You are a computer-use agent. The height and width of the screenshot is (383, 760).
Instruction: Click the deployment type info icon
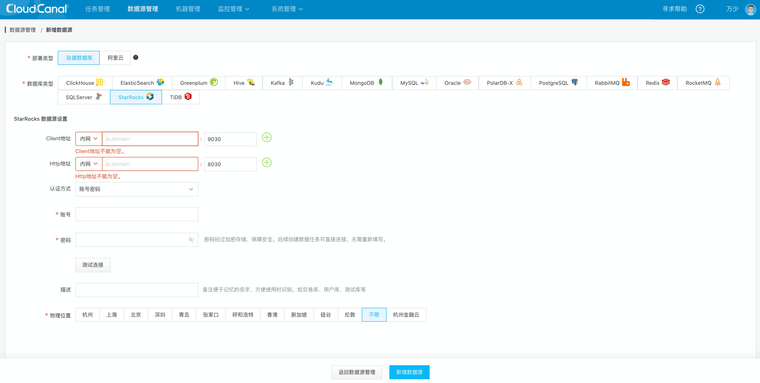point(136,57)
